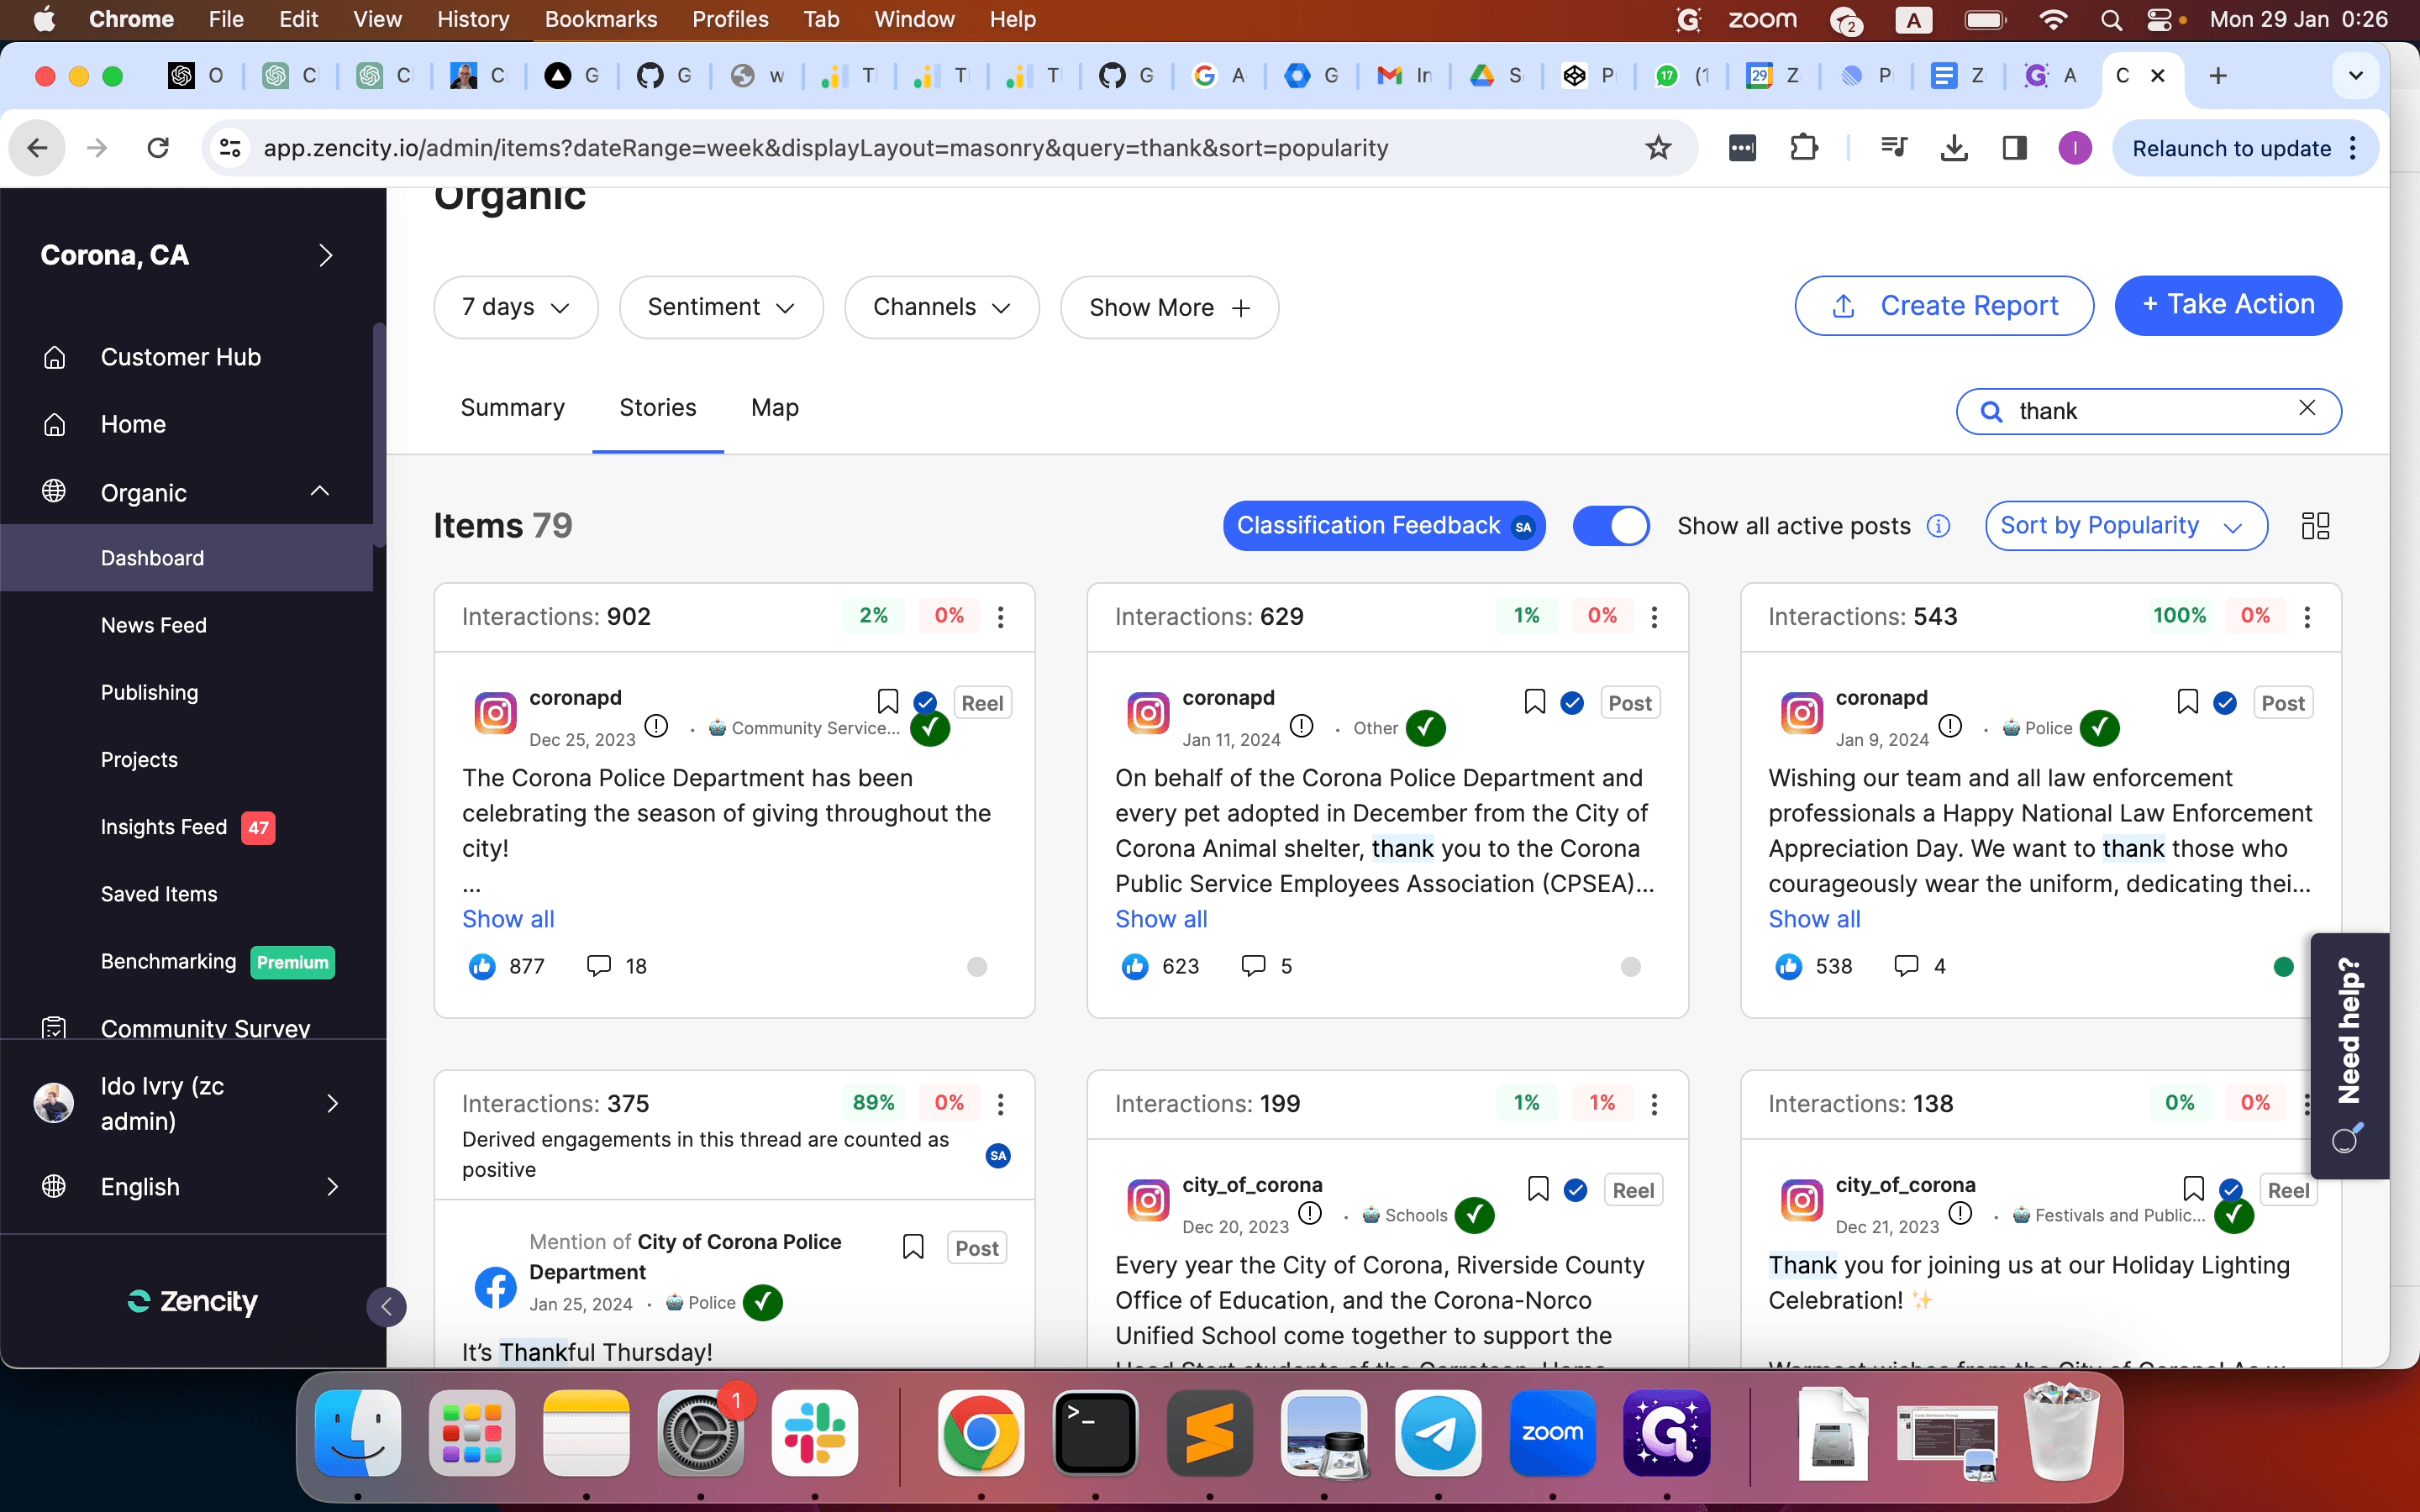Toggle green checkmark beside Festivals and Public classification
The width and height of the screenshot is (2420, 1512).
click(2234, 1215)
